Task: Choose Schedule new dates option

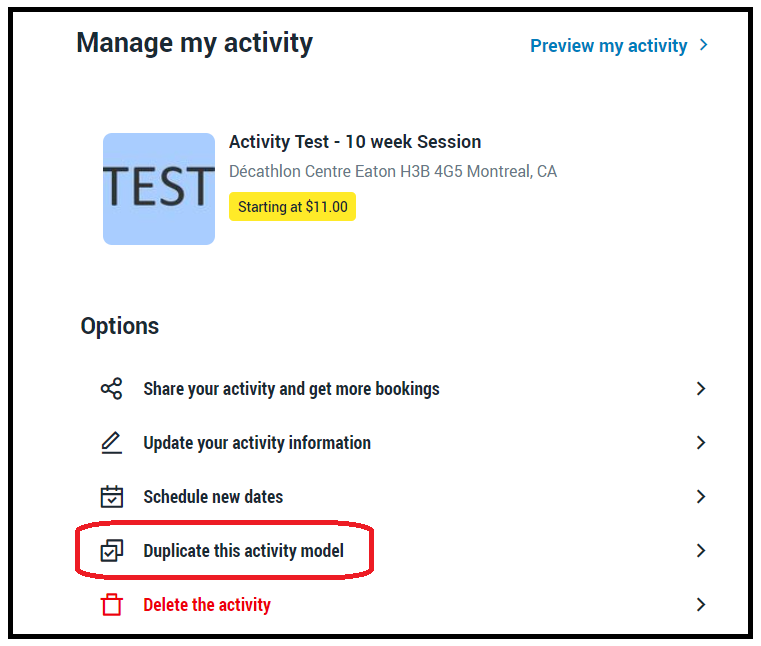Action: (213, 497)
